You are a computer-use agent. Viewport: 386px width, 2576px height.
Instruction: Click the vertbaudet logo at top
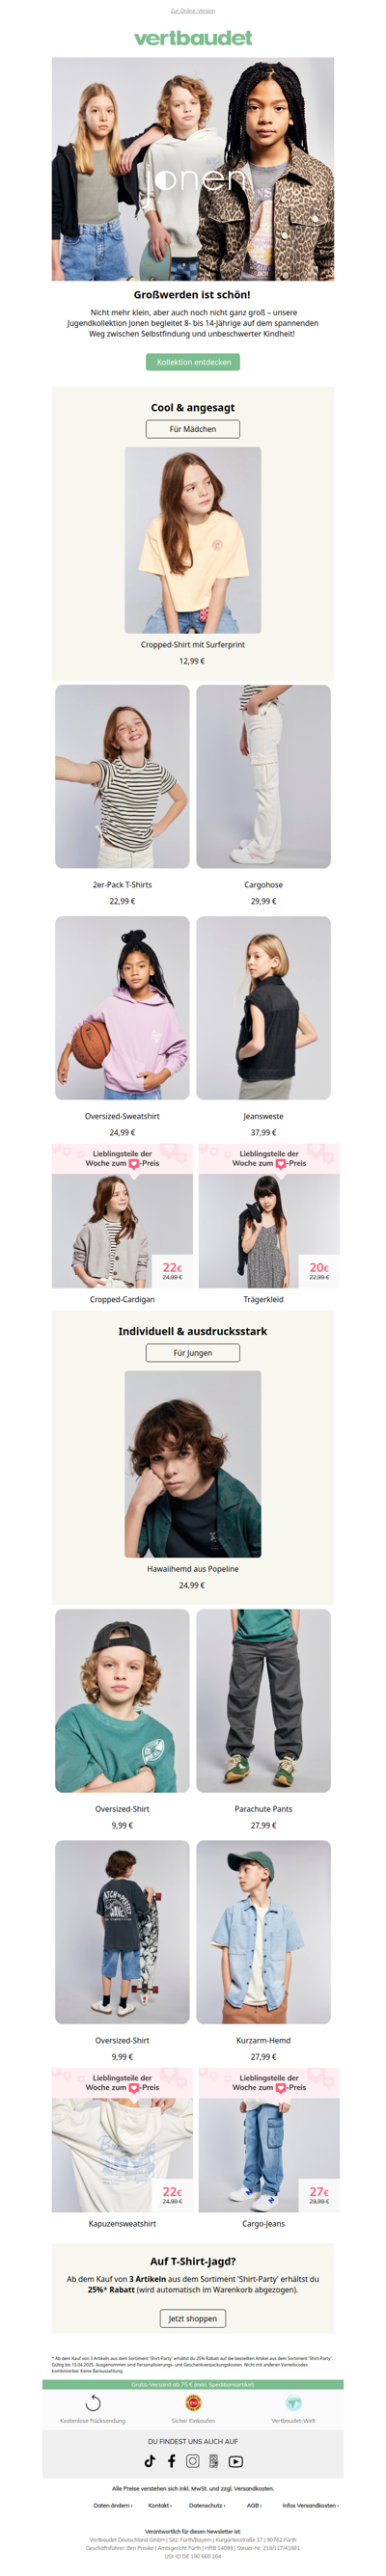[193, 38]
